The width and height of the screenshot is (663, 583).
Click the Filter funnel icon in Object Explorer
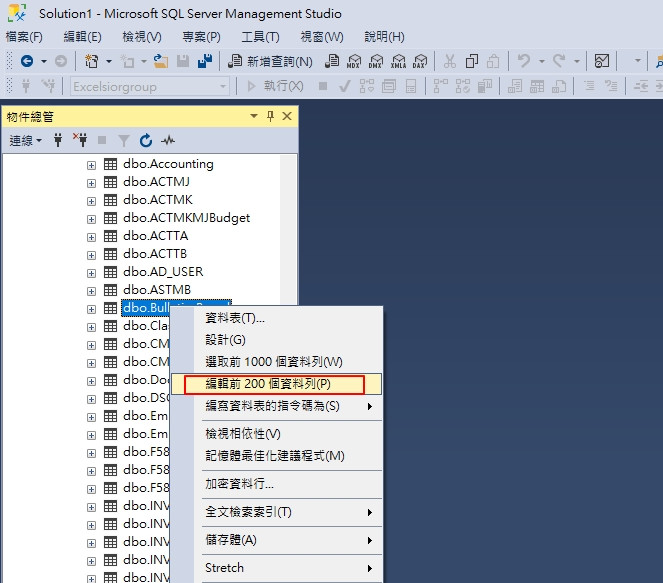click(123, 140)
